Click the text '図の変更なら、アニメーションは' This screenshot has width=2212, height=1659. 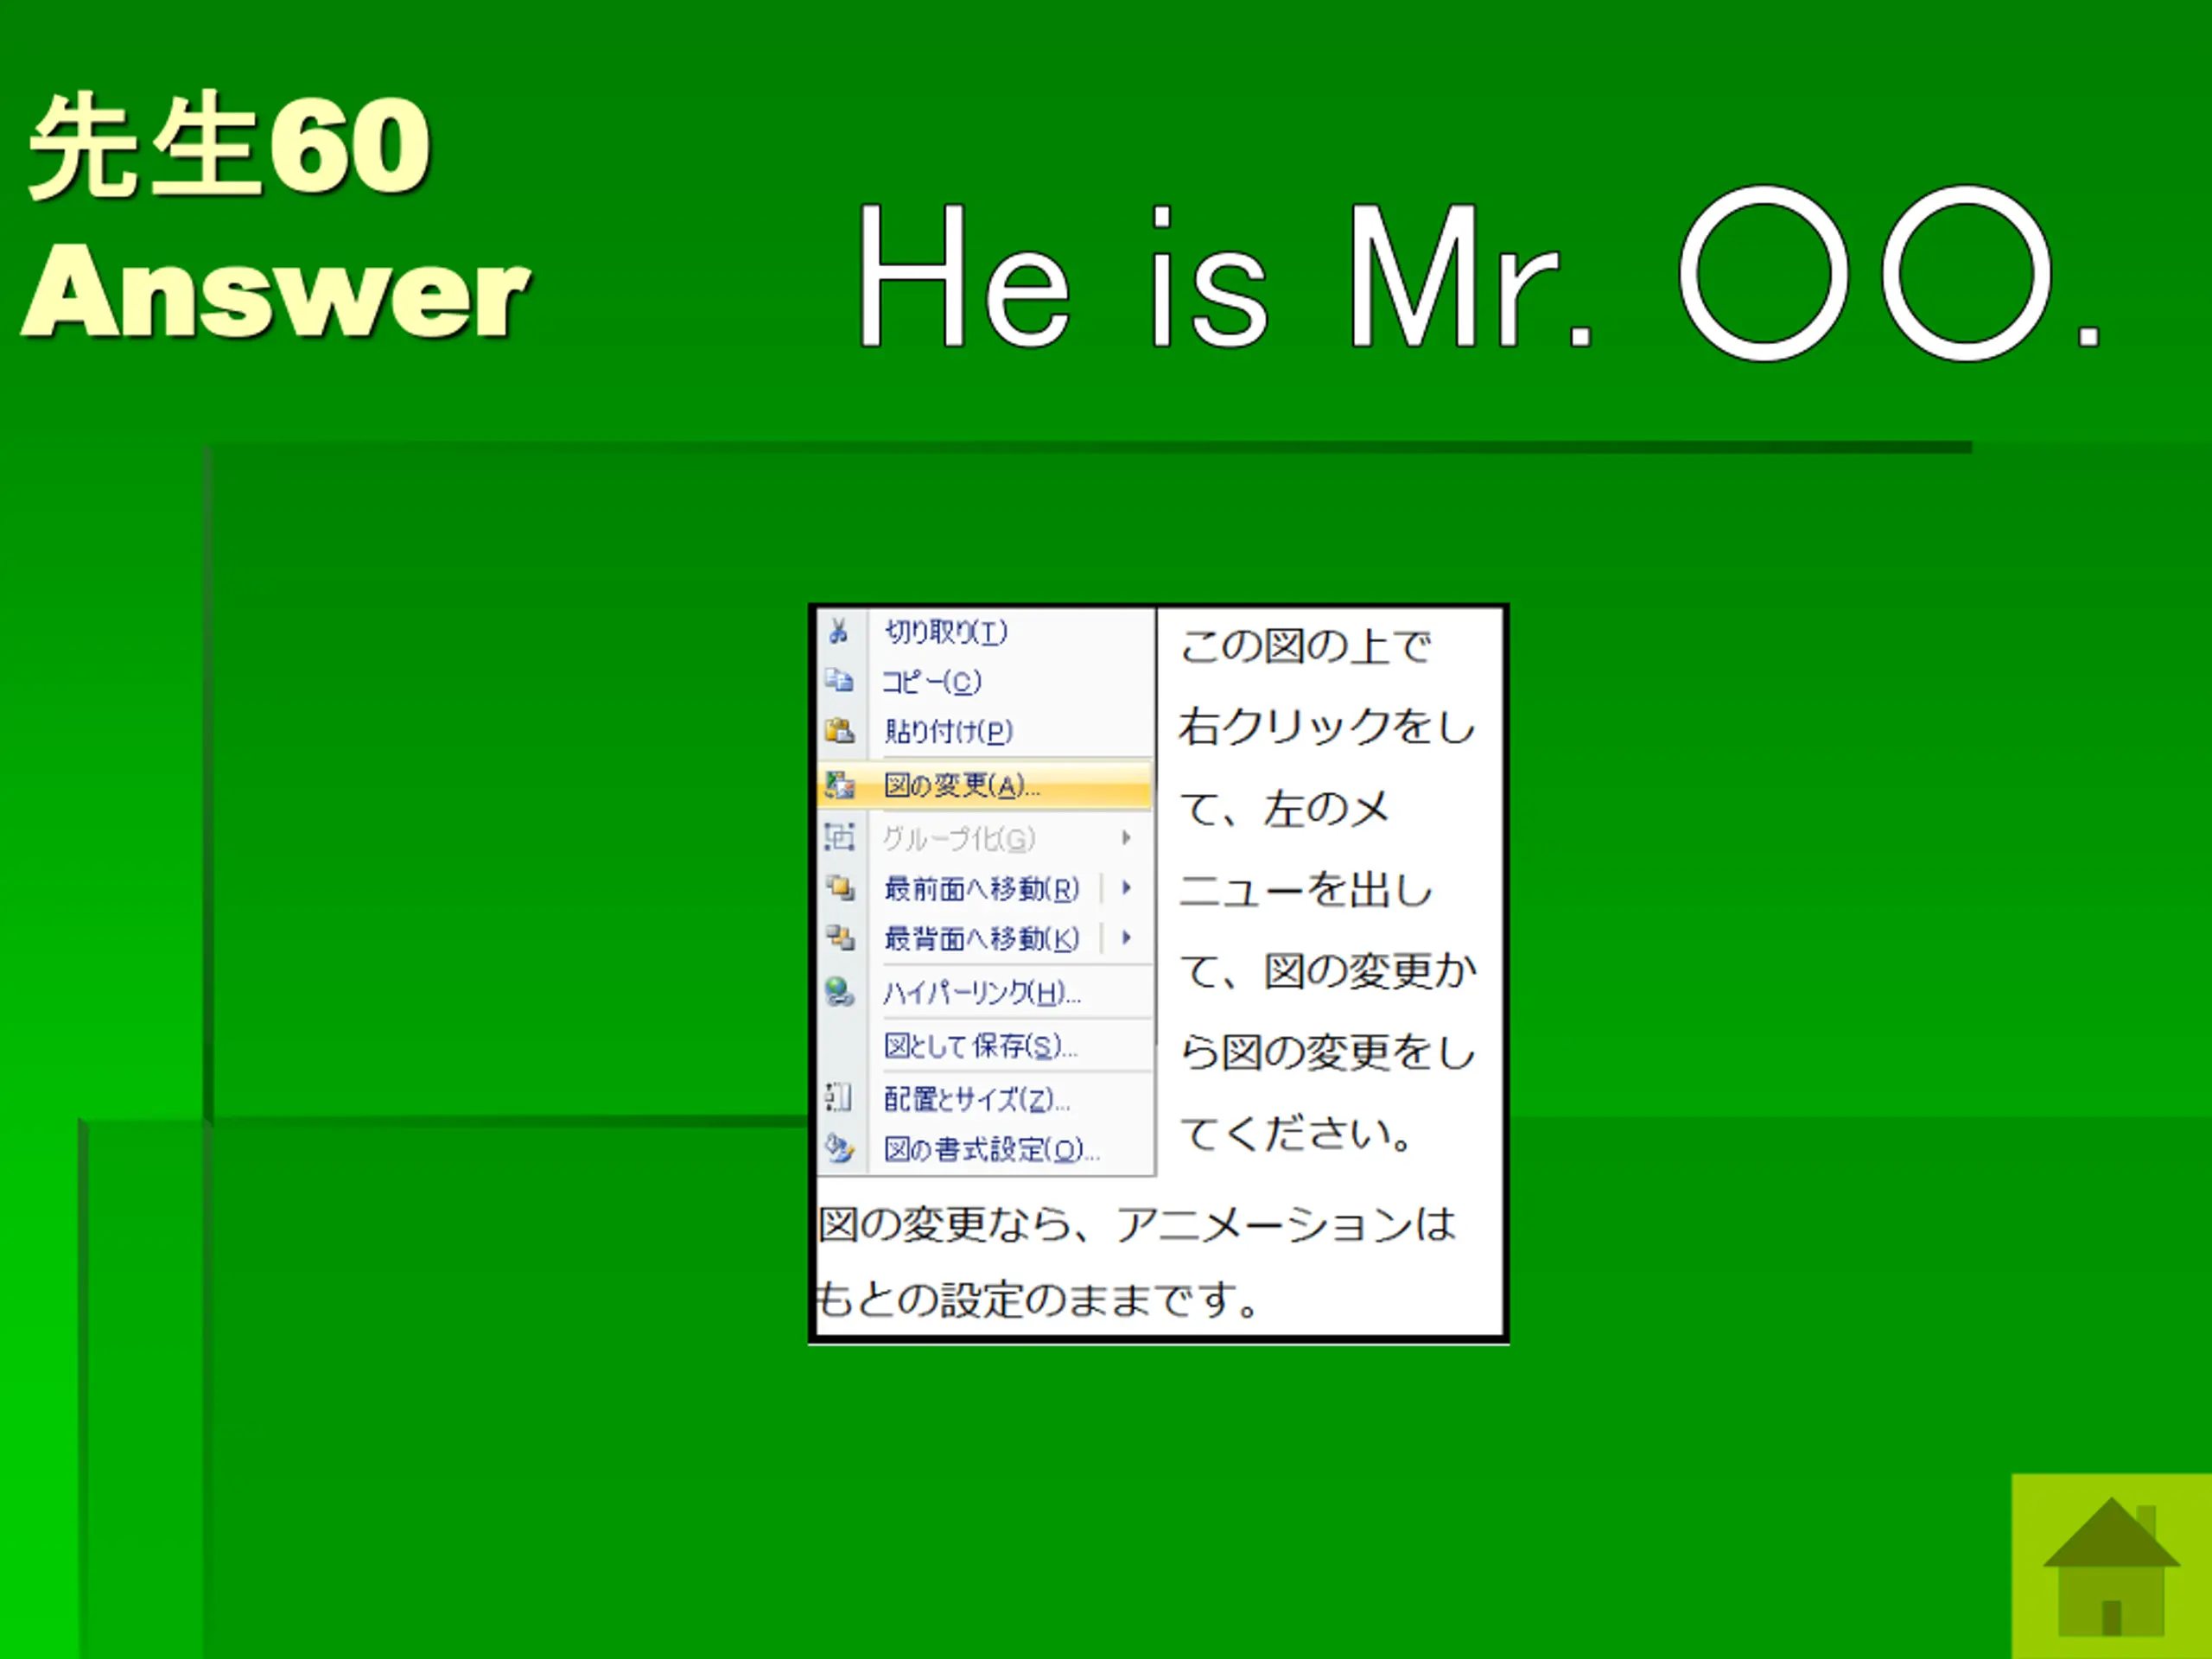point(1136,1224)
